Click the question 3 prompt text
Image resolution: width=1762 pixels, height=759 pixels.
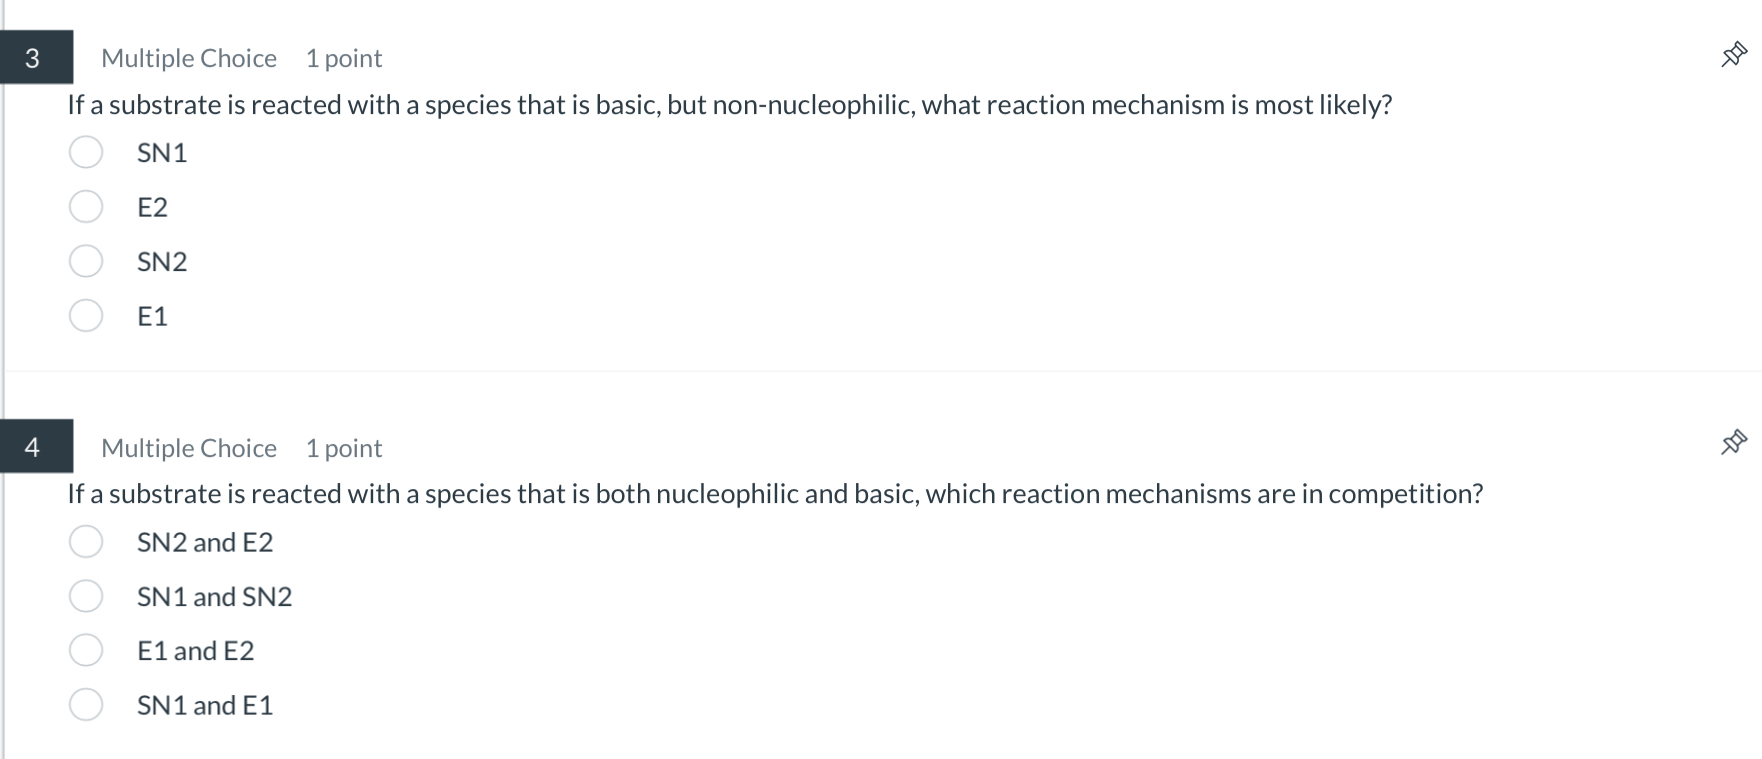click(729, 103)
